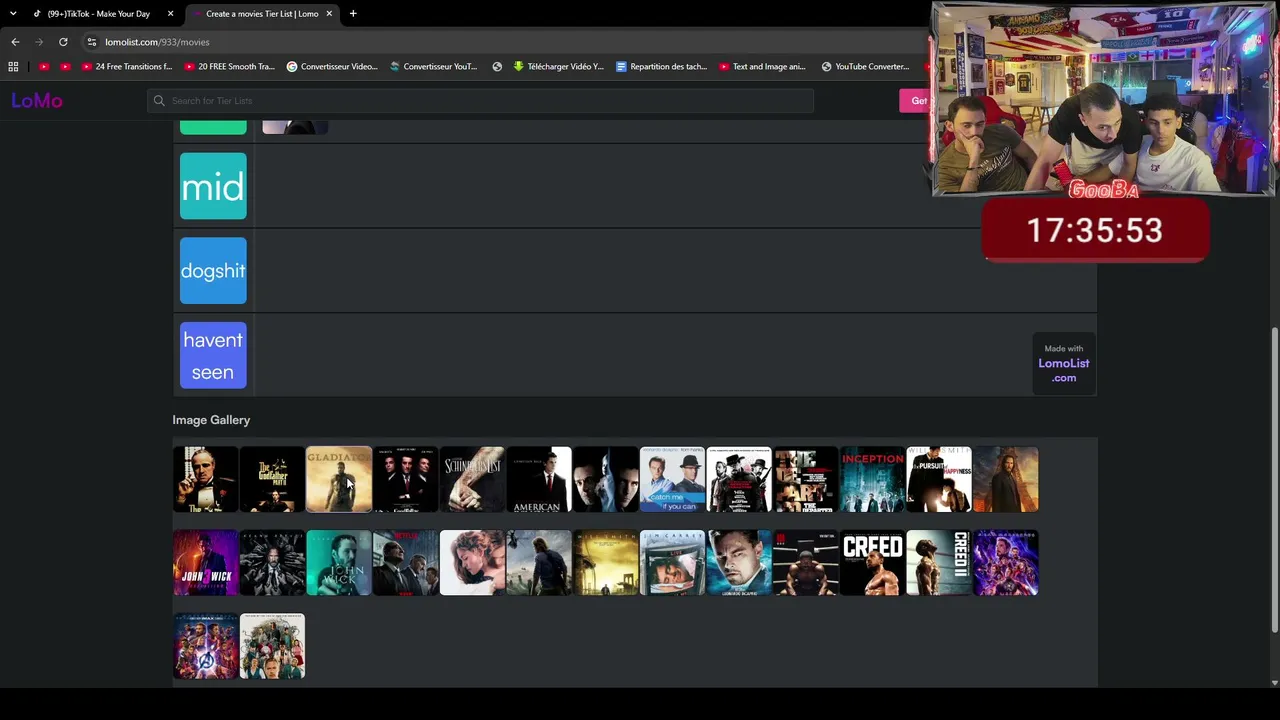Select the havent seen tier label

(x=213, y=355)
